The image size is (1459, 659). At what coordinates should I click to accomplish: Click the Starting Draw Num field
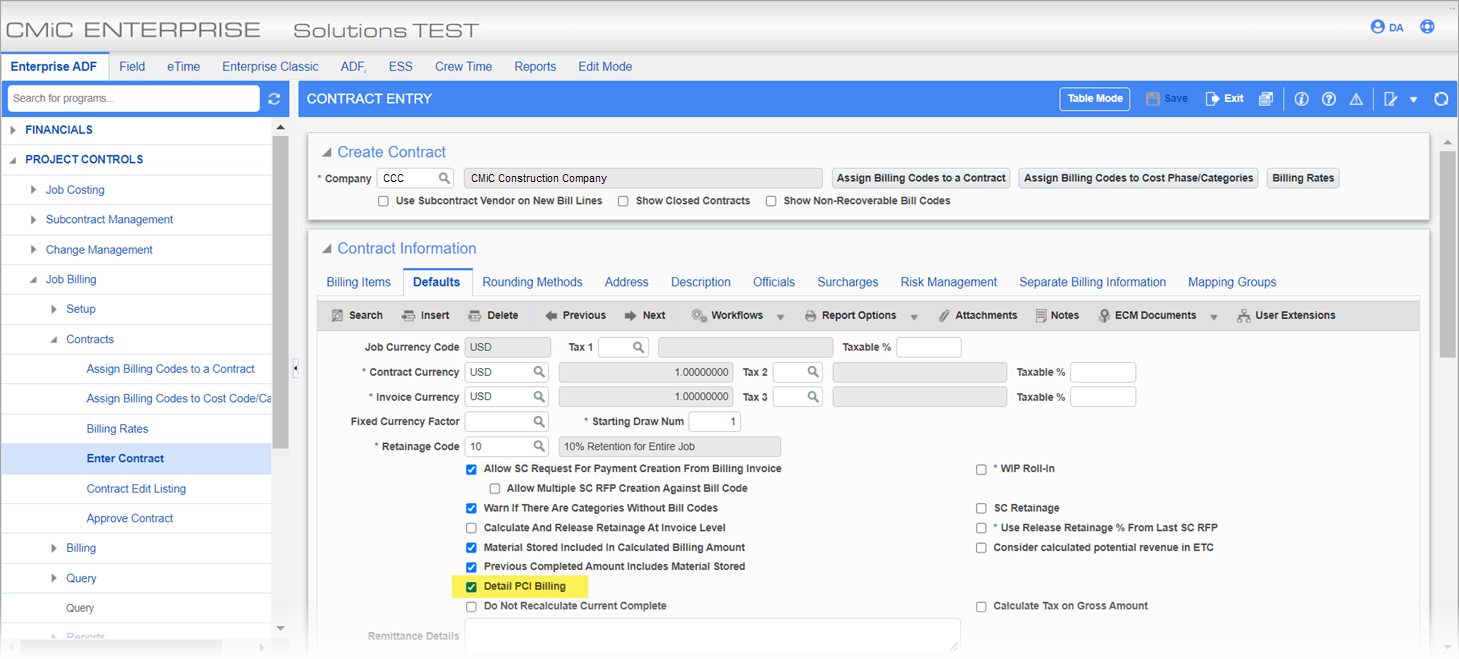click(x=714, y=422)
